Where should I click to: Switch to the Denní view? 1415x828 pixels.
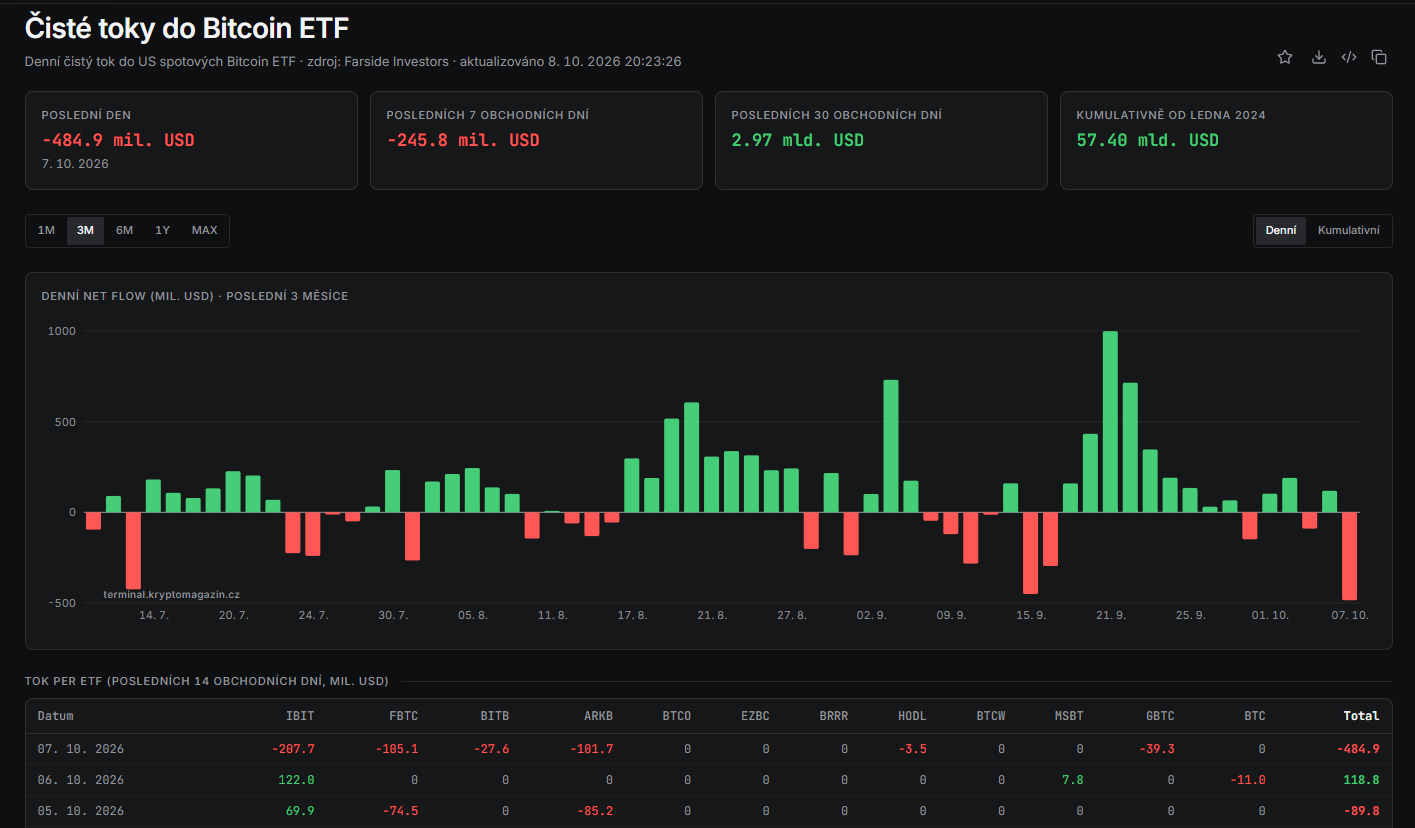[1281, 230]
